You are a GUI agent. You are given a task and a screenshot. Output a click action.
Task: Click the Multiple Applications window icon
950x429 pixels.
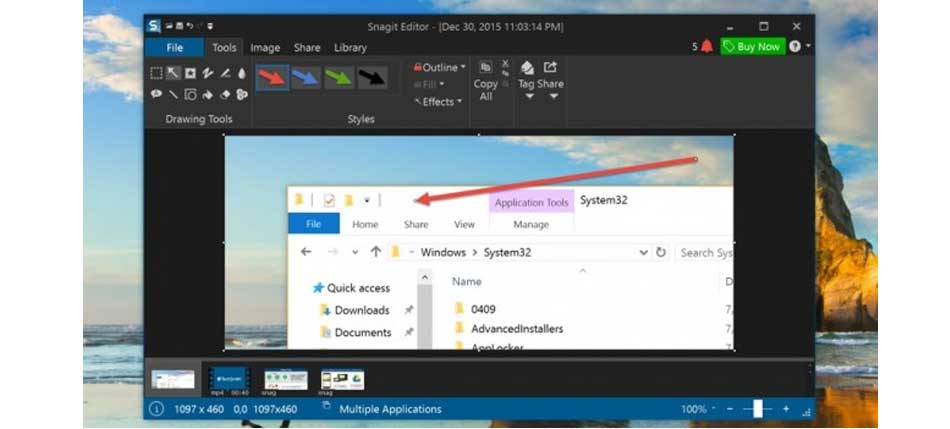[327, 405]
